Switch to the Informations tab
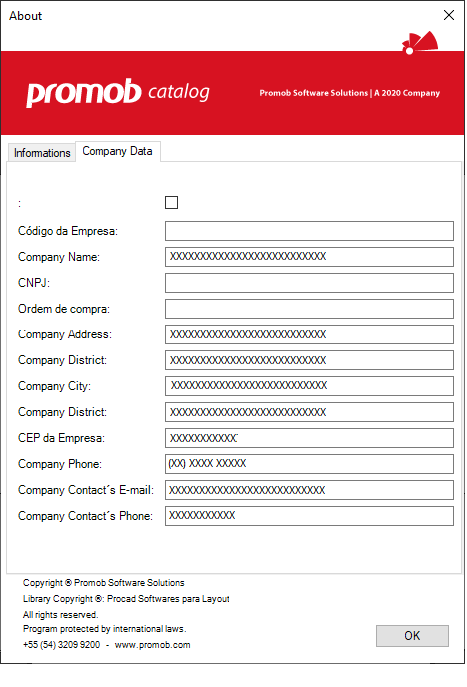This screenshot has height=687, width=467. click(42, 153)
